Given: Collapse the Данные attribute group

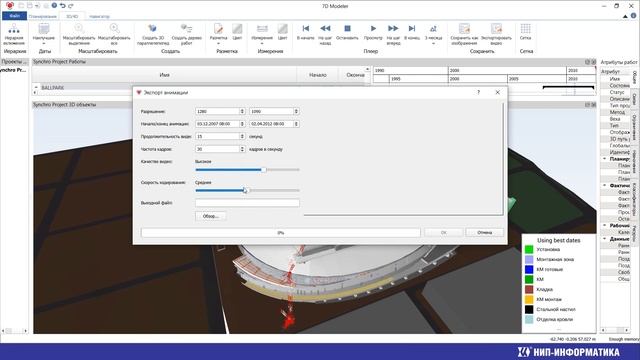Looking at the screenshot, I should [x=604, y=239].
